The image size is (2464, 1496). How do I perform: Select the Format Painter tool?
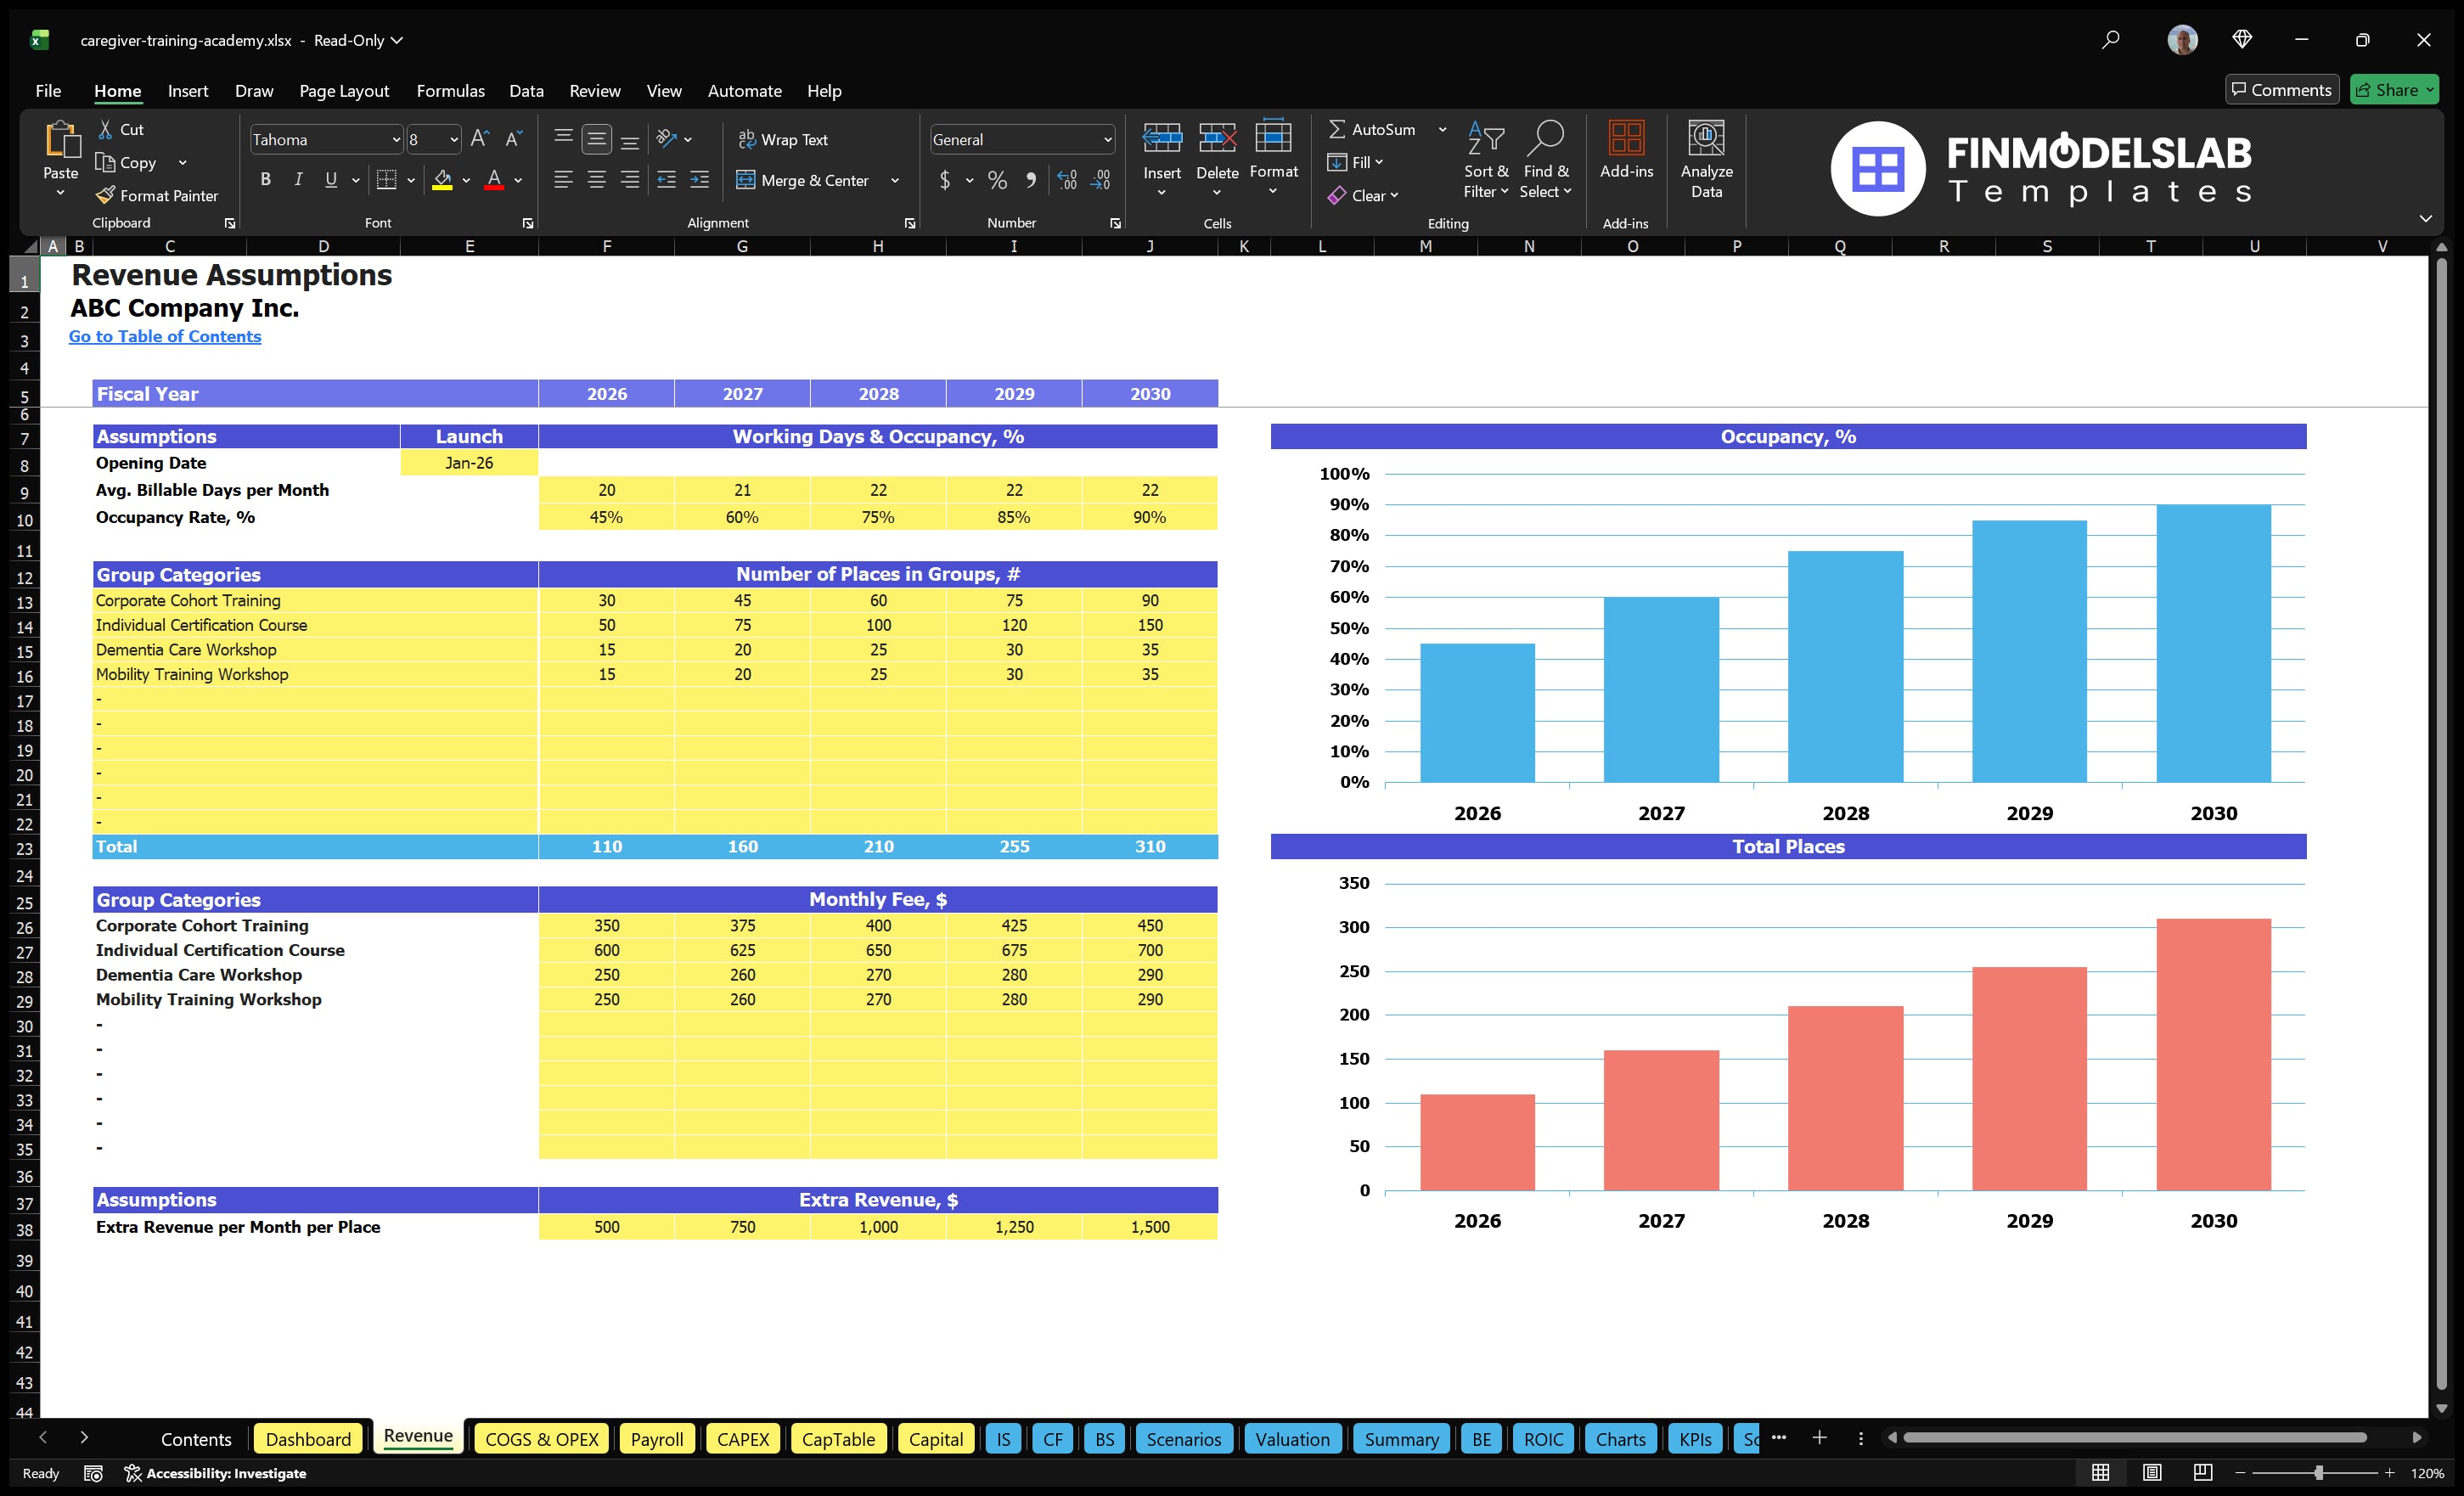click(x=157, y=195)
